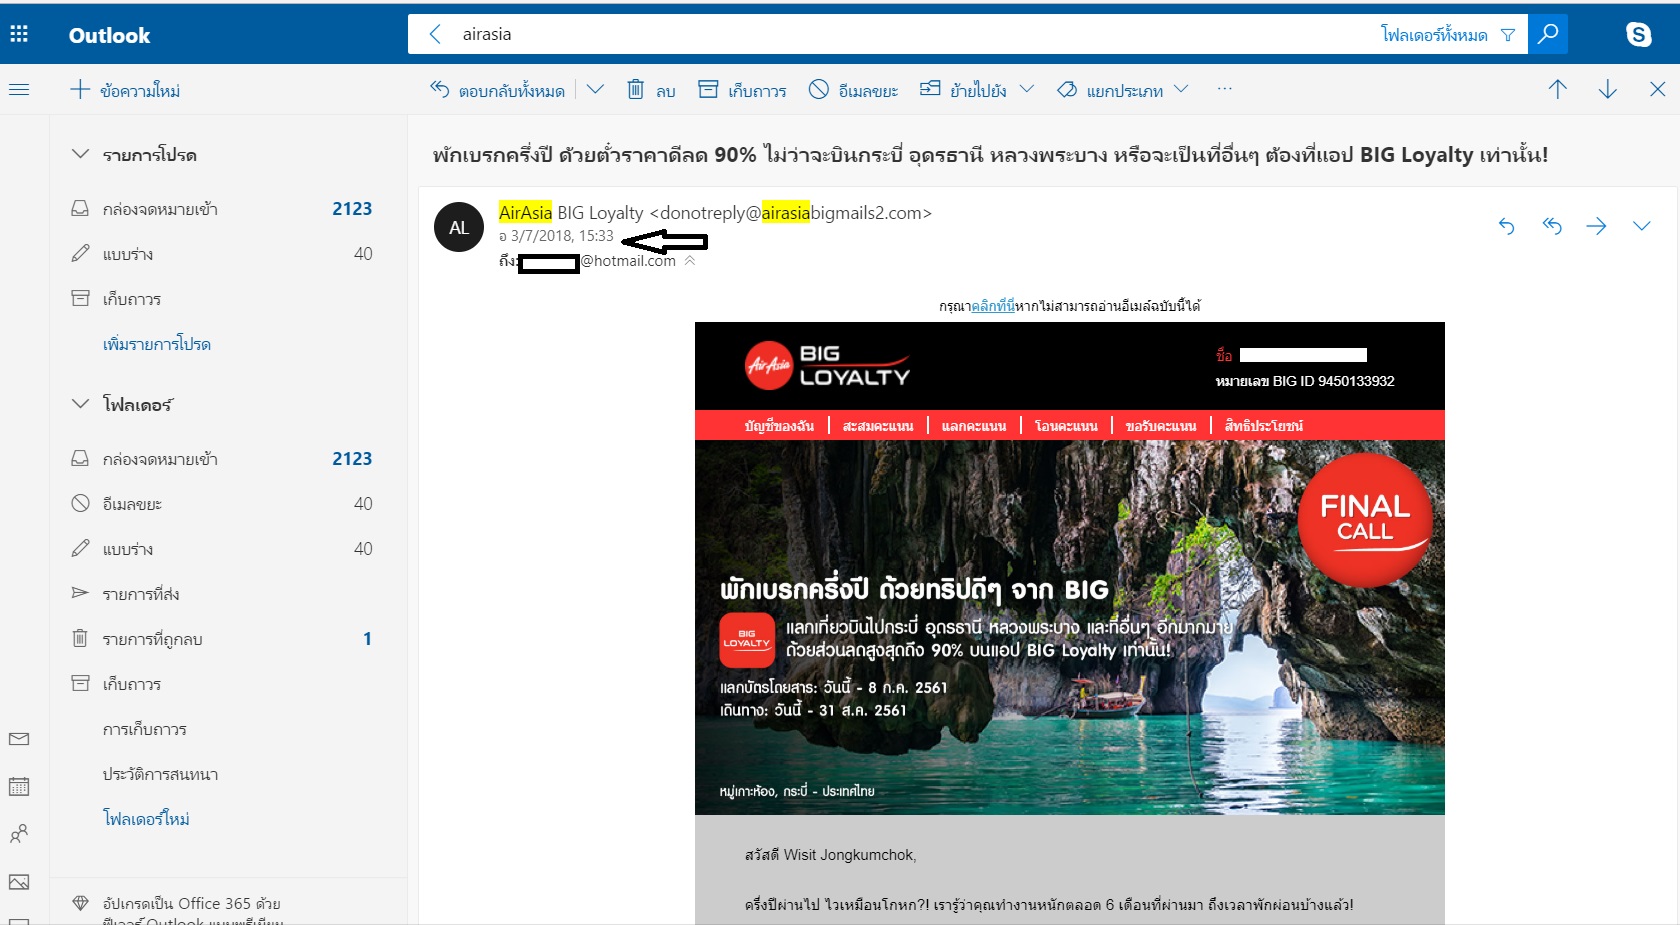Screen dimensions: 1680x925
Task: Delete the email (ลบ)
Action: click(x=651, y=90)
